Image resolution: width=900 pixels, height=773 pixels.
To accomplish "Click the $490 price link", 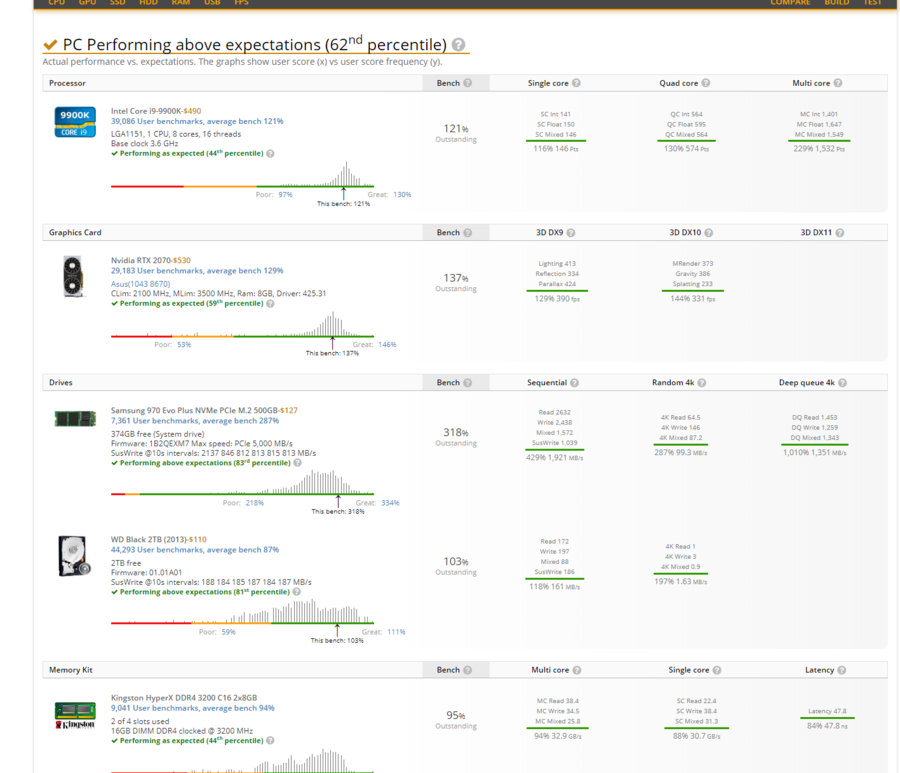I will tap(192, 111).
